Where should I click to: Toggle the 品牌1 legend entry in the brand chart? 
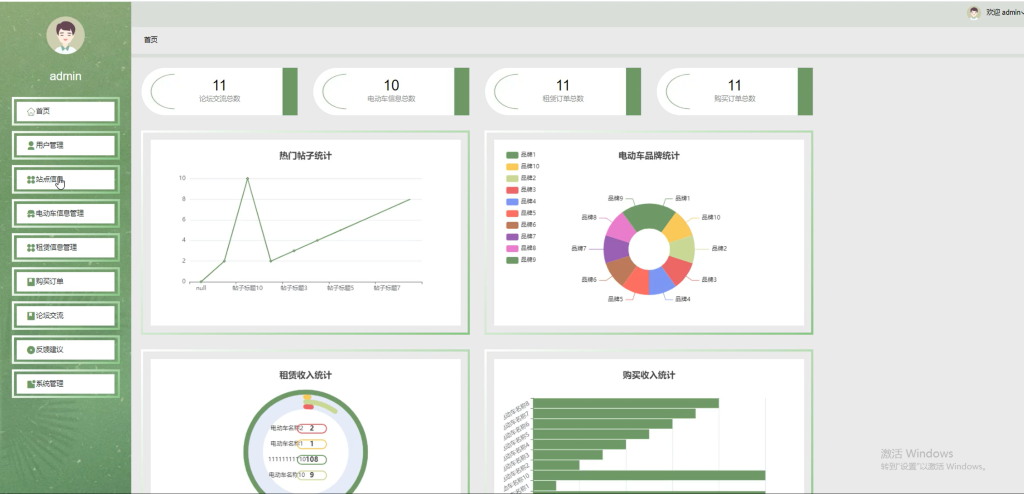520,155
